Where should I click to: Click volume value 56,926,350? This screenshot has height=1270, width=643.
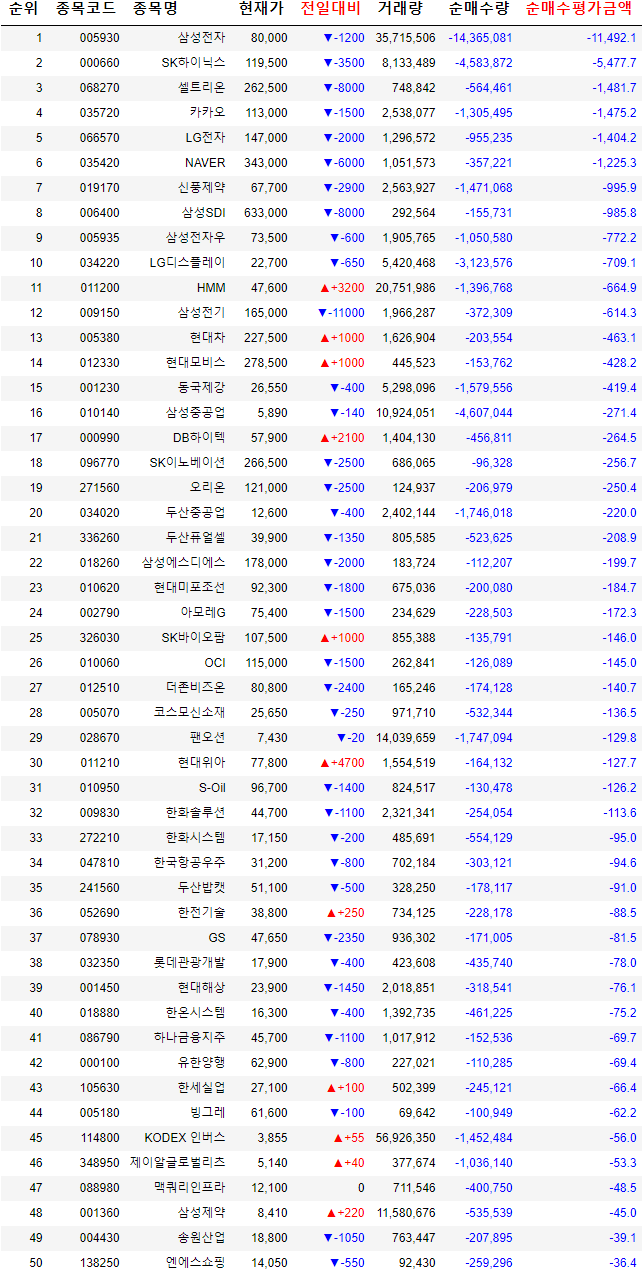405,1138
